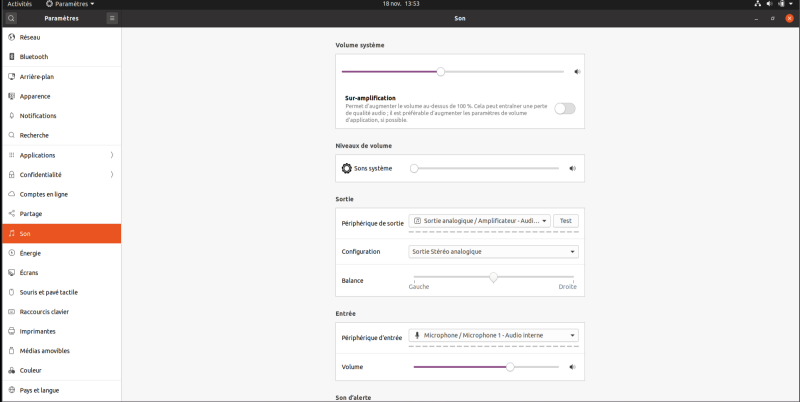Click the date and time in top bar

401,4
